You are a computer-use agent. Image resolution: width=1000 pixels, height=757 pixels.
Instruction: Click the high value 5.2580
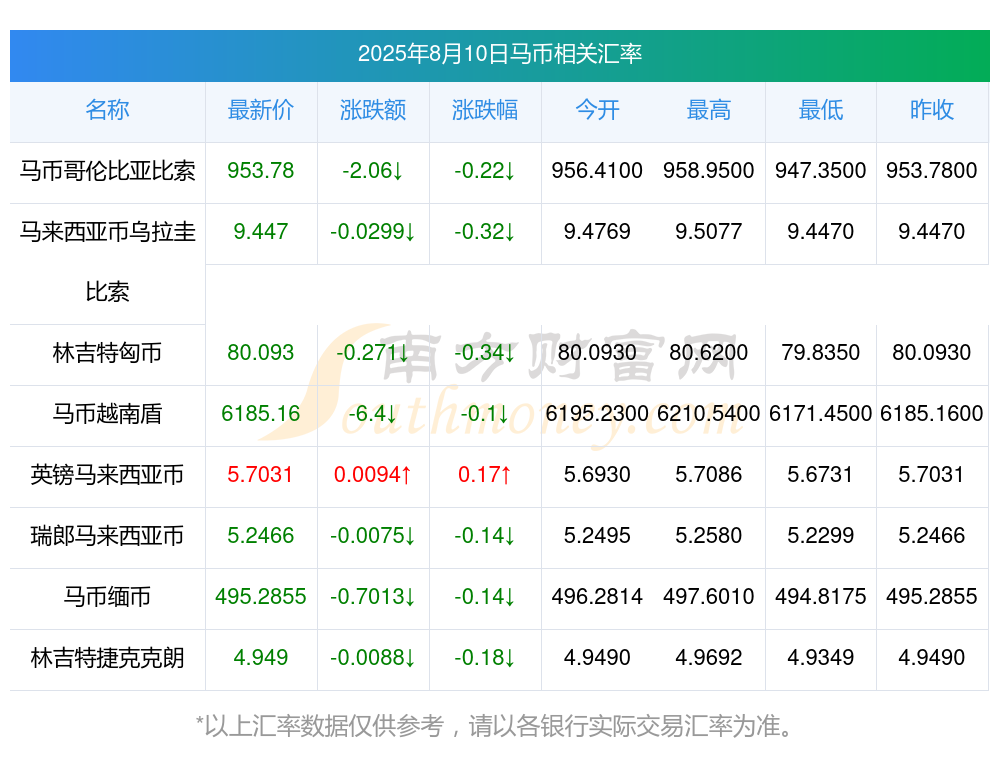coord(709,536)
